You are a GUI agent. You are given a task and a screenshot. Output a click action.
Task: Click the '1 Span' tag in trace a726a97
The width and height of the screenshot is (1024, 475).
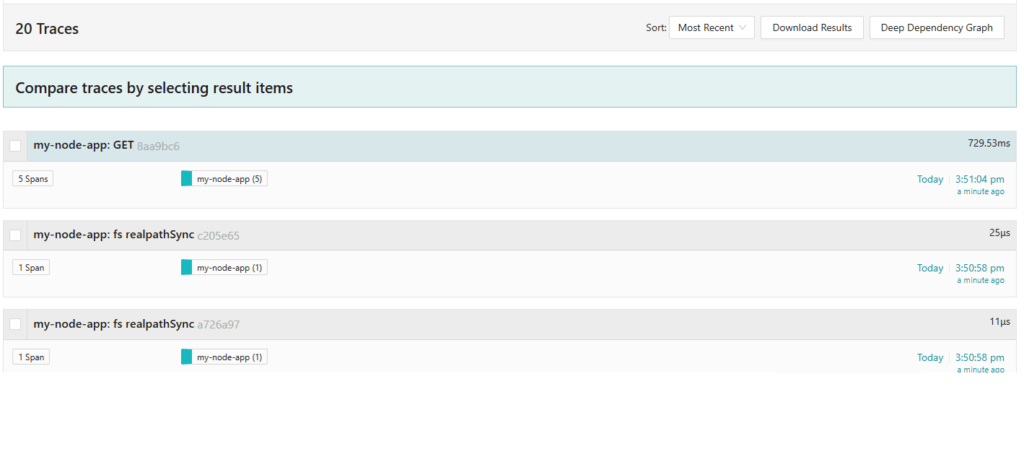point(31,357)
